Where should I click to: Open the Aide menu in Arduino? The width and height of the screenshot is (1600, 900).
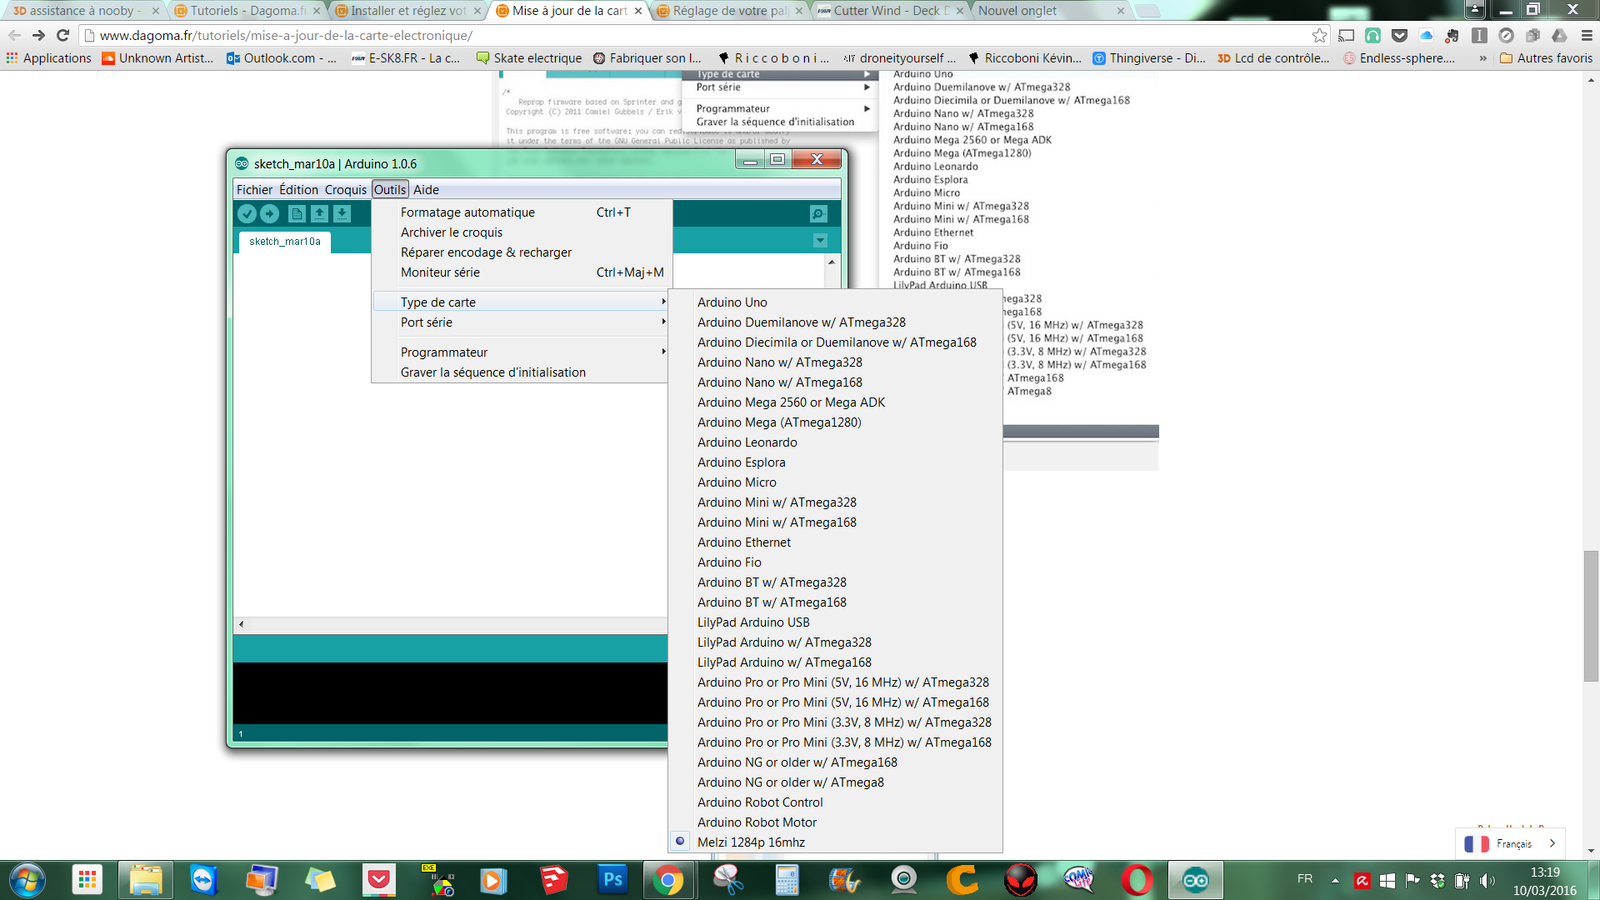tap(426, 190)
